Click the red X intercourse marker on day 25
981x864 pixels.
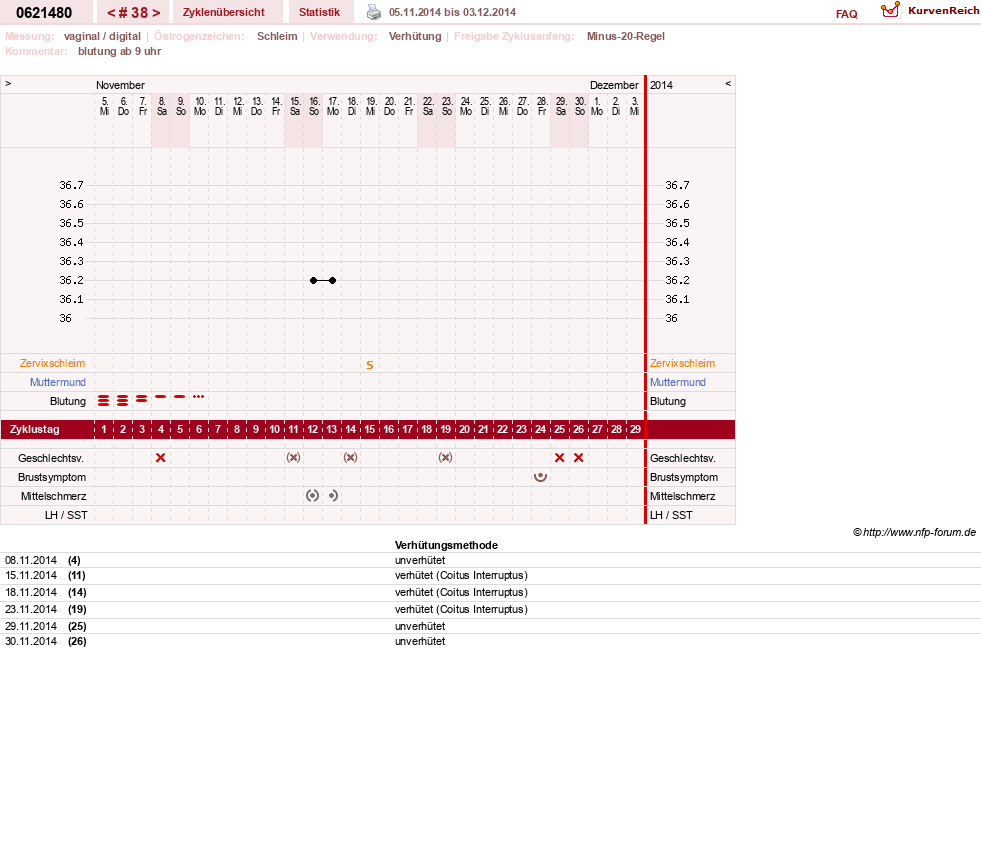point(559,457)
